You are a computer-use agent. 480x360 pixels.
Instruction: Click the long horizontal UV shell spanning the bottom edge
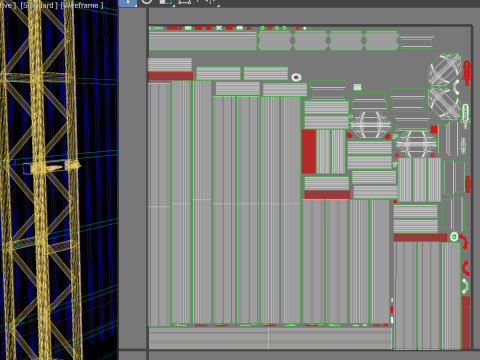point(270,338)
